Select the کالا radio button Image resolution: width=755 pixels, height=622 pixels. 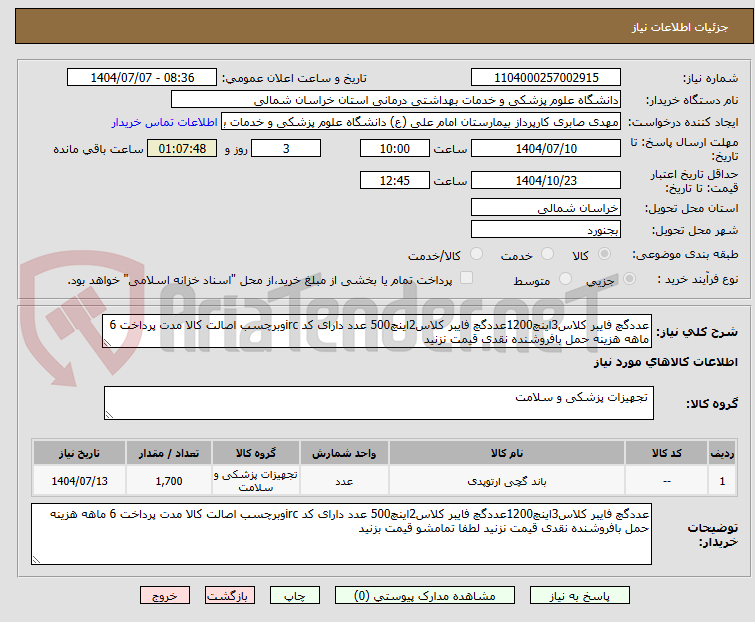[604, 254]
